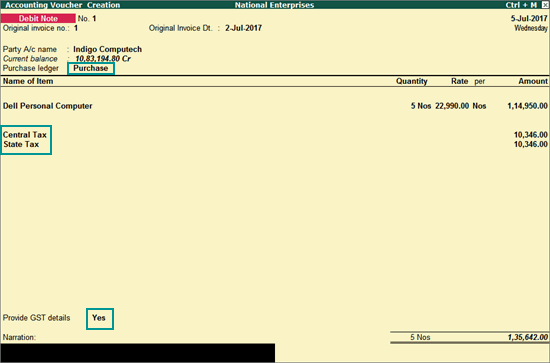
Task: Edit the item rate 22,990.00
Action: tap(452, 106)
